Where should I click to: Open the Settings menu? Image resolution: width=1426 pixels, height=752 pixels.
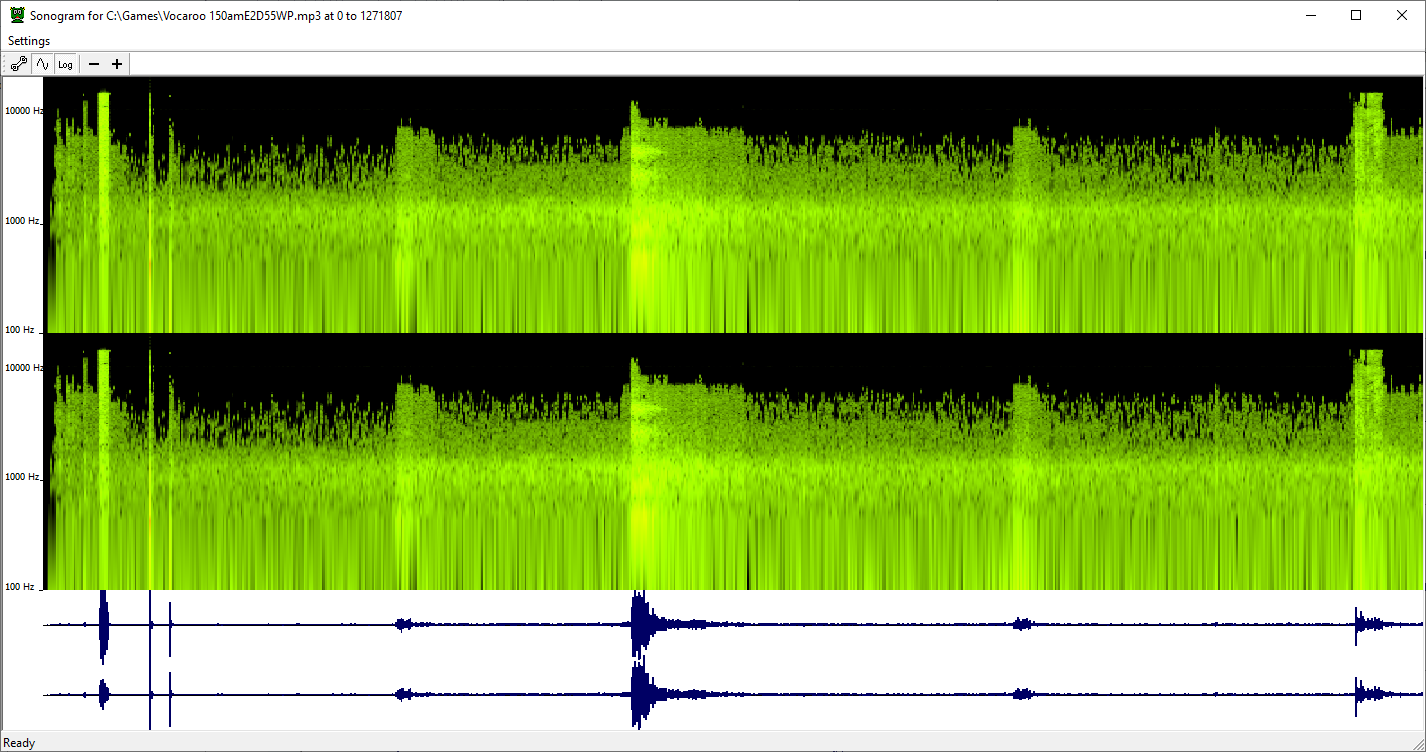tap(29, 41)
